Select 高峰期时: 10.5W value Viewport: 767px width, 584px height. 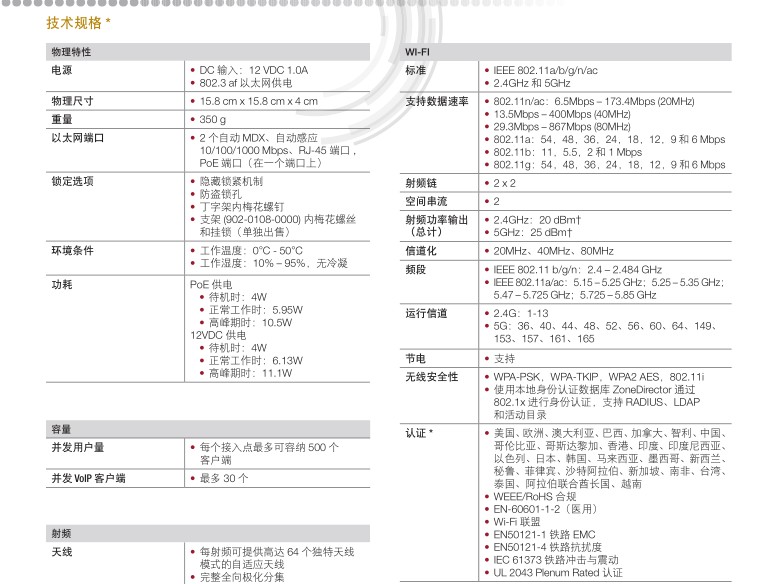[x=250, y=322]
